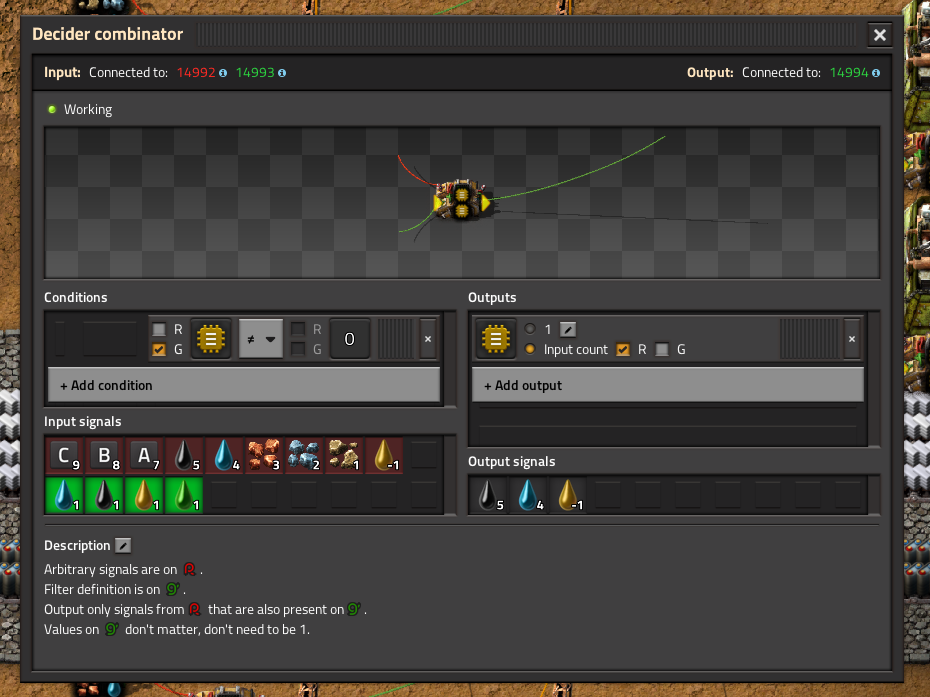Click the edit pencil beside output constant 1
Viewport: 930px width, 697px height.
(568, 329)
